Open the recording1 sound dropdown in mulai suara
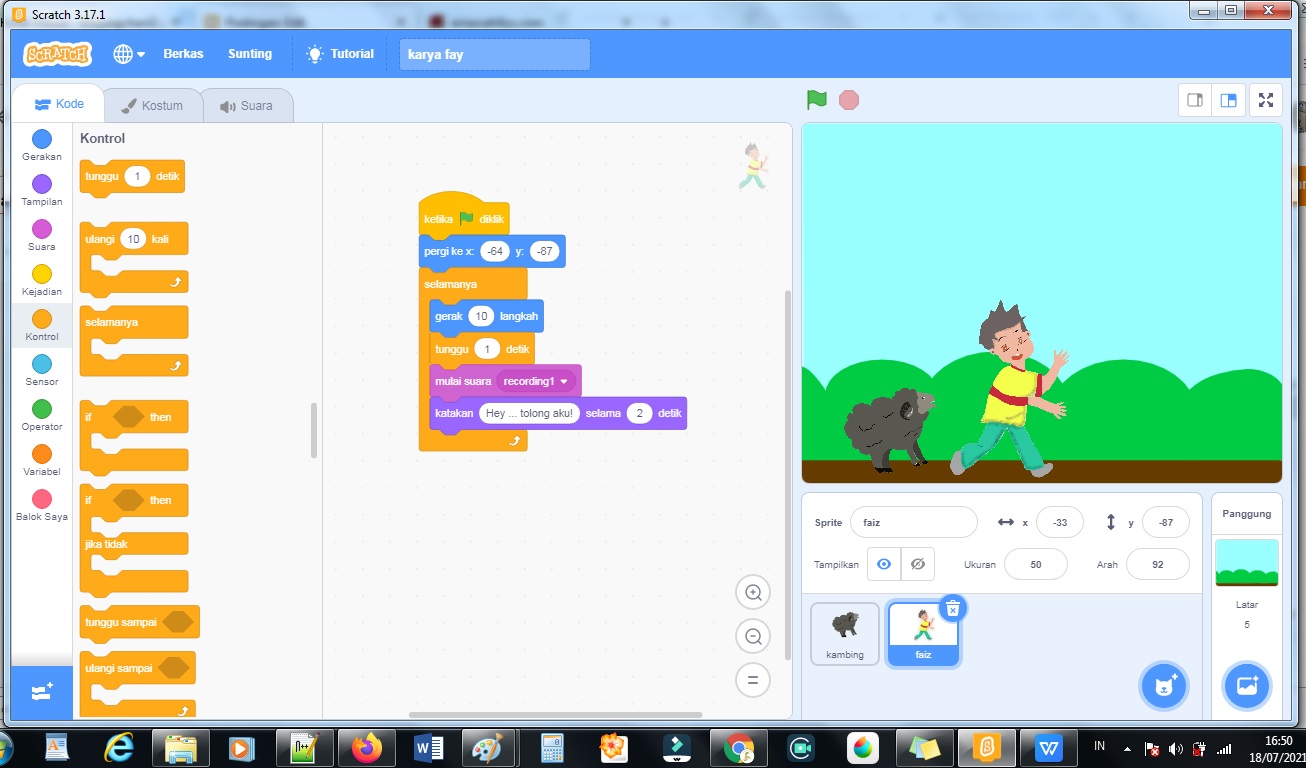 point(534,381)
